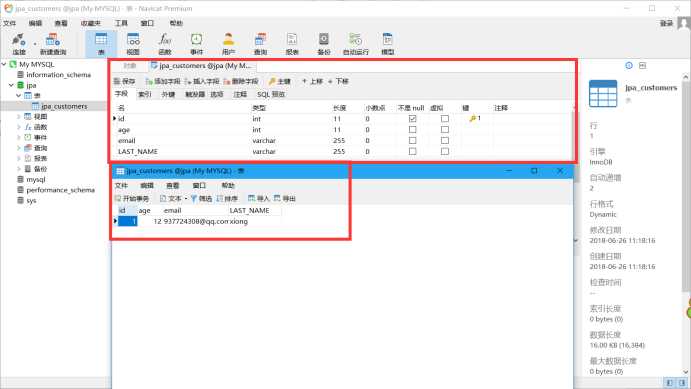Expand the Events (事件) tree node
The height and width of the screenshot is (389, 691).
pyautogui.click(x=19, y=137)
